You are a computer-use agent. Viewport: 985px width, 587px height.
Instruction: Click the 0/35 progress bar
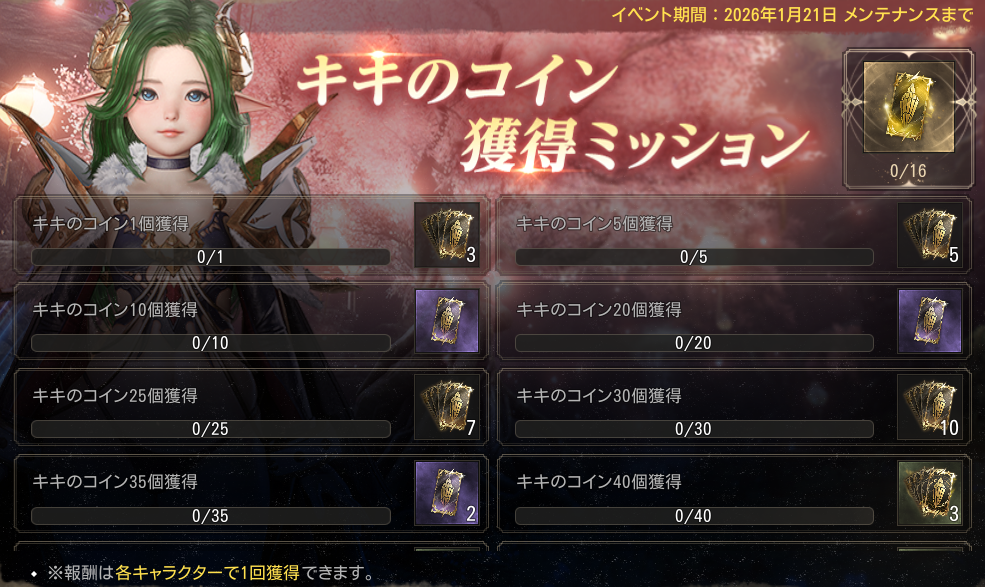pos(210,515)
